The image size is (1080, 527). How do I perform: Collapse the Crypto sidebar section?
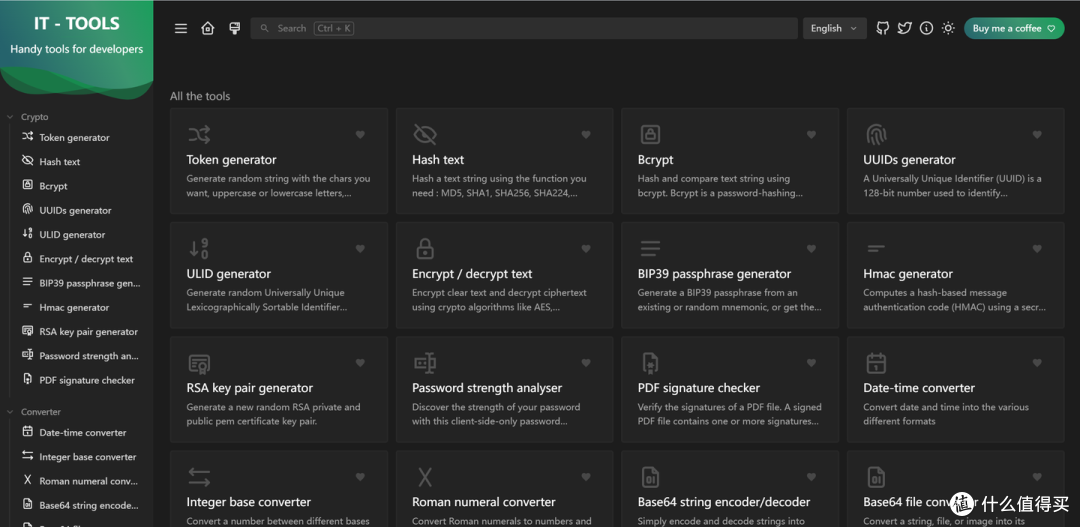click(28, 117)
